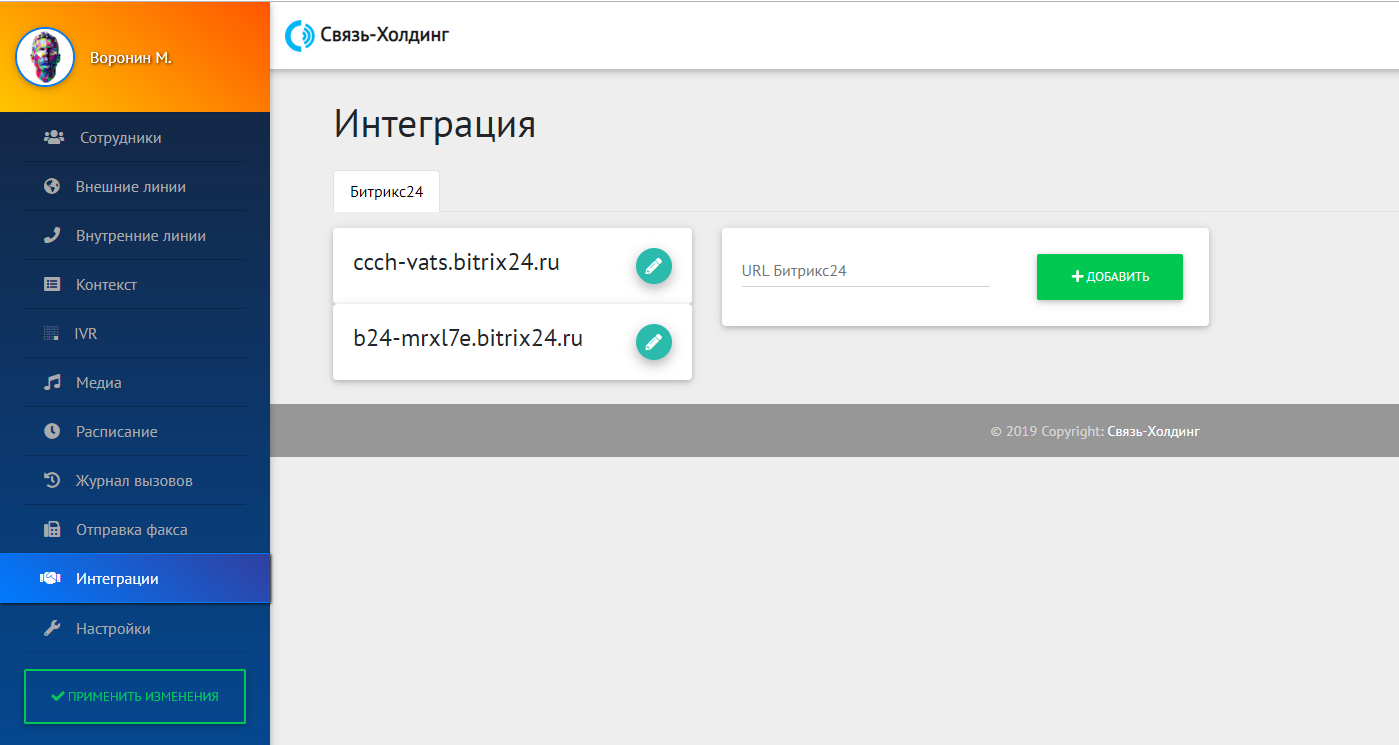Click the Настройки wrench icon
Screen dimensions: 1399x745
click(53, 629)
